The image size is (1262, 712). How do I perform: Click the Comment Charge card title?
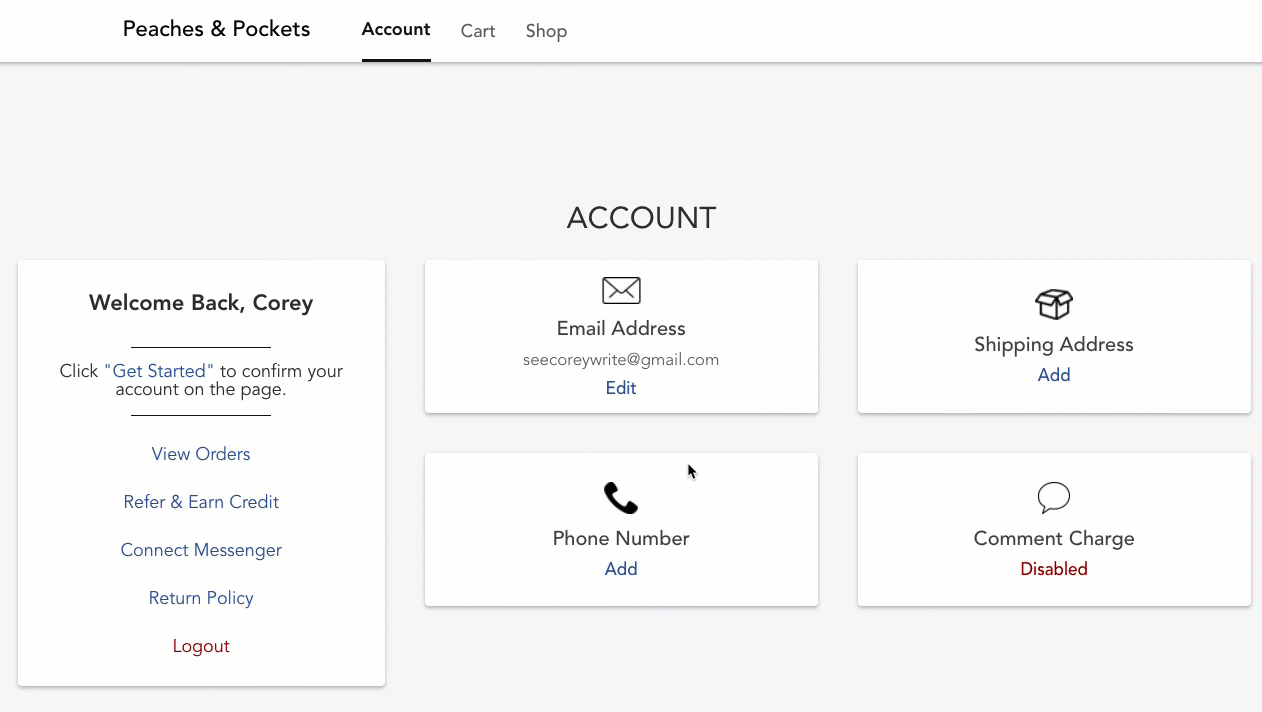(x=1054, y=539)
